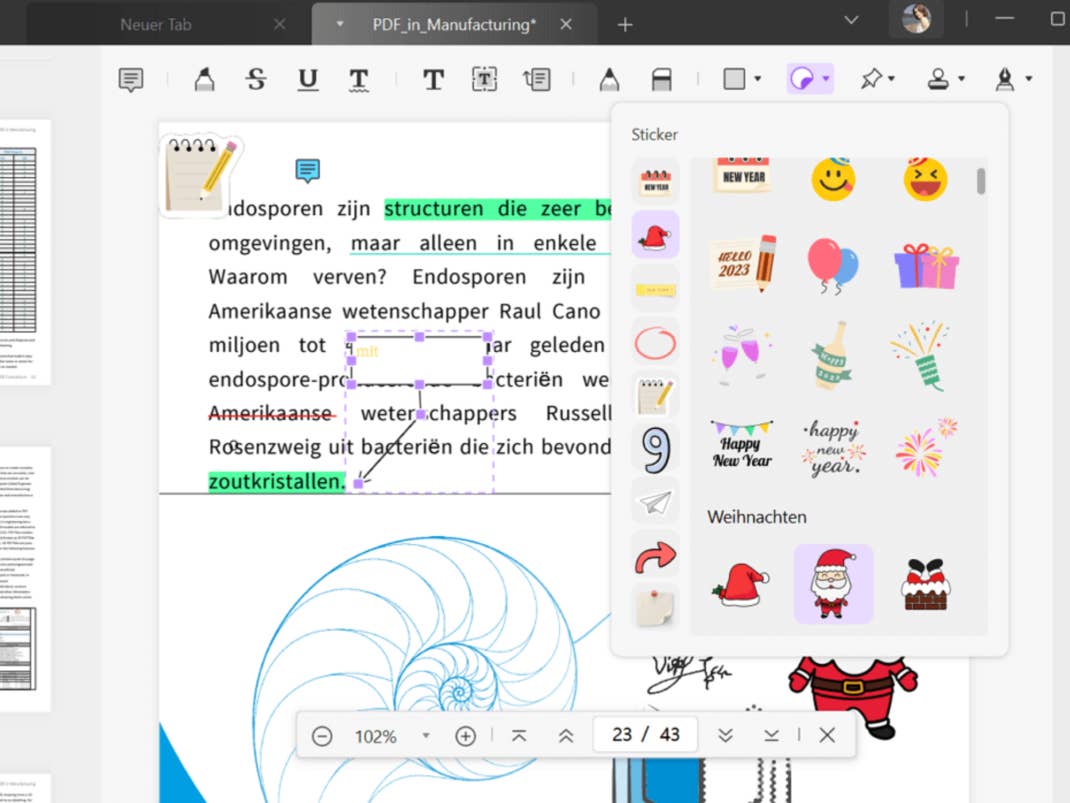Expand the rectangle shape dropdown

click(x=757, y=79)
